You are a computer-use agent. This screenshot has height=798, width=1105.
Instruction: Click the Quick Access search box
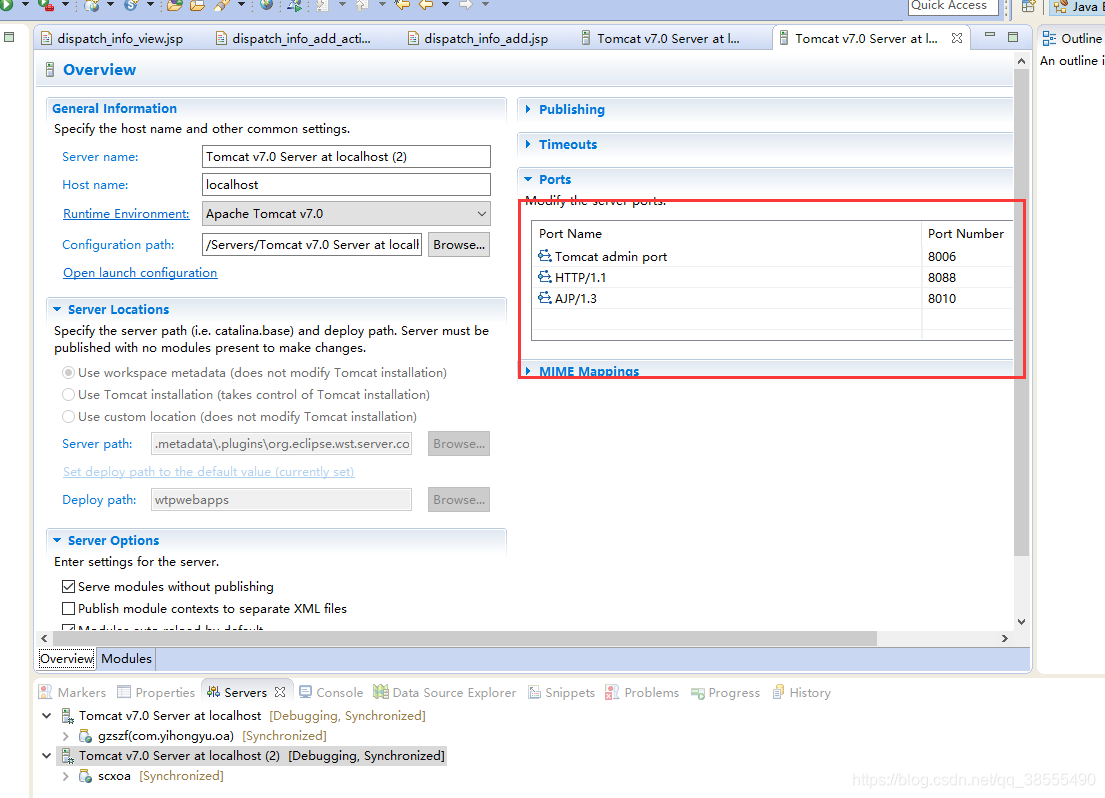pos(953,6)
